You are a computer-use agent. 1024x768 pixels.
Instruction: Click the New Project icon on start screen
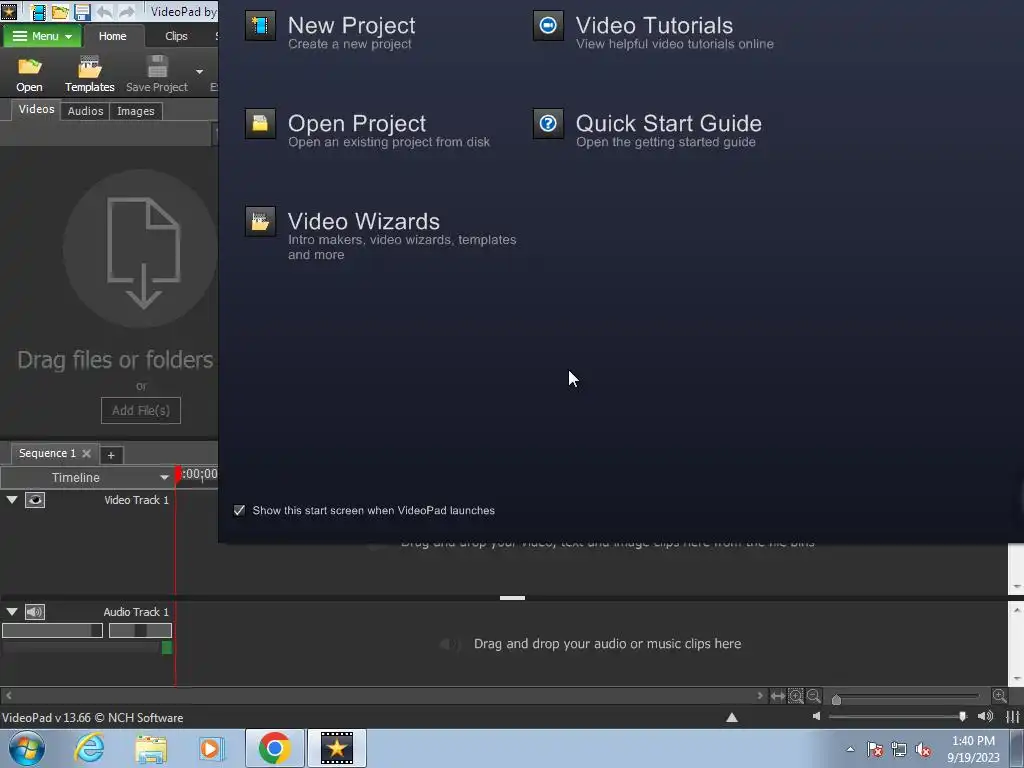260,26
